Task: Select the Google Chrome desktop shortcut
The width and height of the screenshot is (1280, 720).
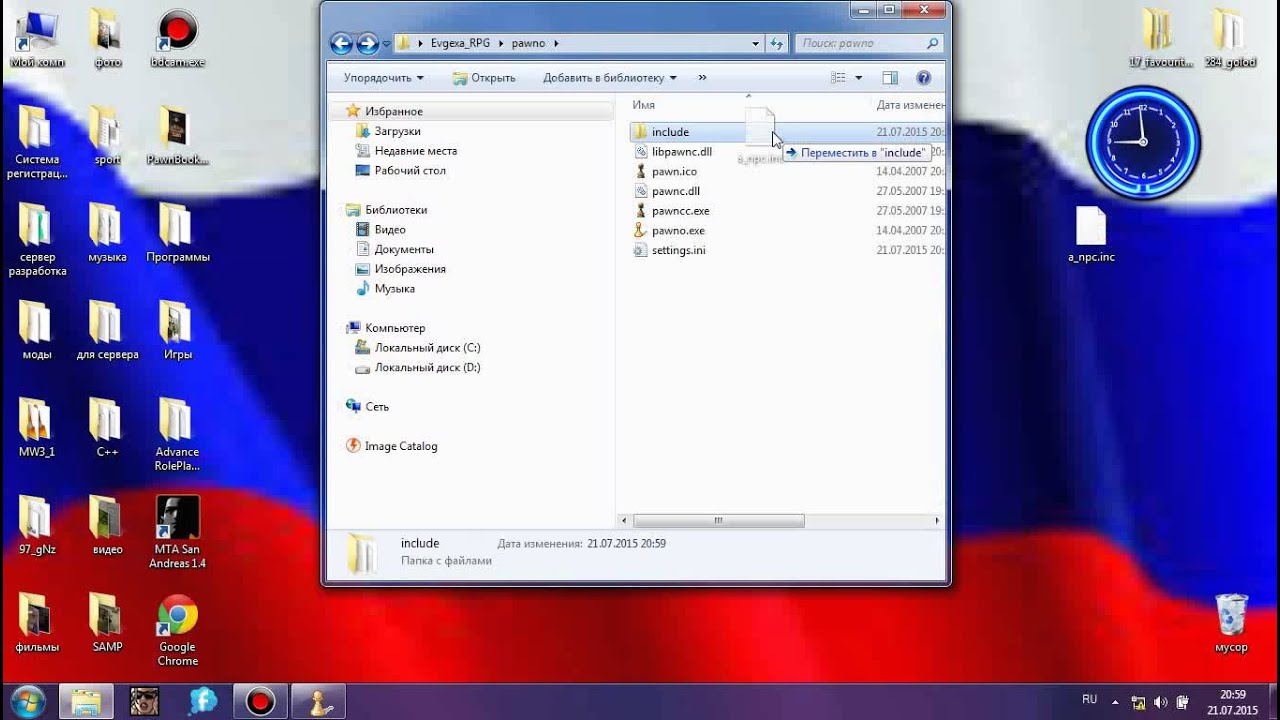Action: [177, 631]
